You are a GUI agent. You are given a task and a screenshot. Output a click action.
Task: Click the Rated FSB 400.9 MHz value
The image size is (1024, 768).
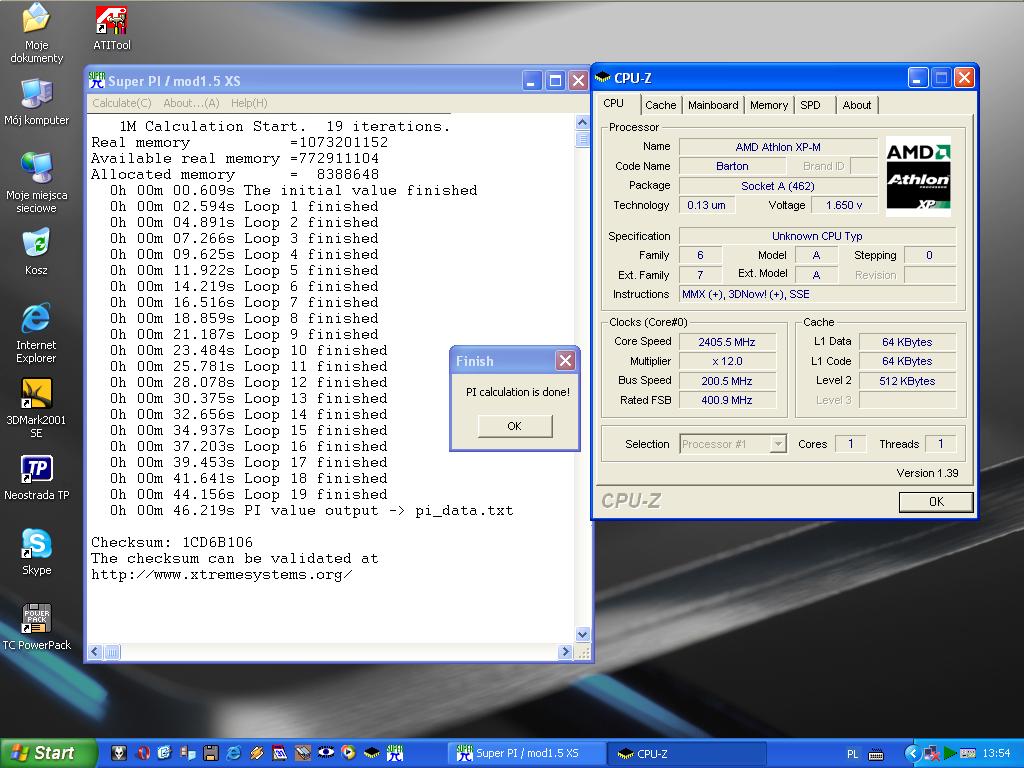tap(727, 400)
